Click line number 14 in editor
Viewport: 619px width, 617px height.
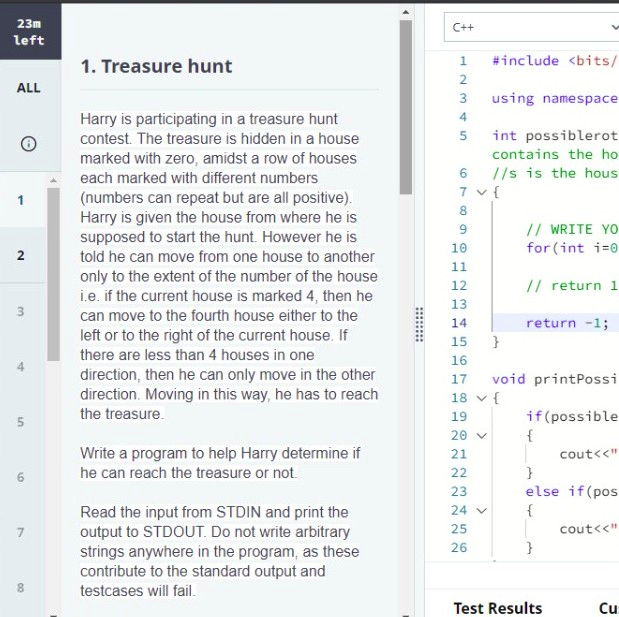pos(459,323)
